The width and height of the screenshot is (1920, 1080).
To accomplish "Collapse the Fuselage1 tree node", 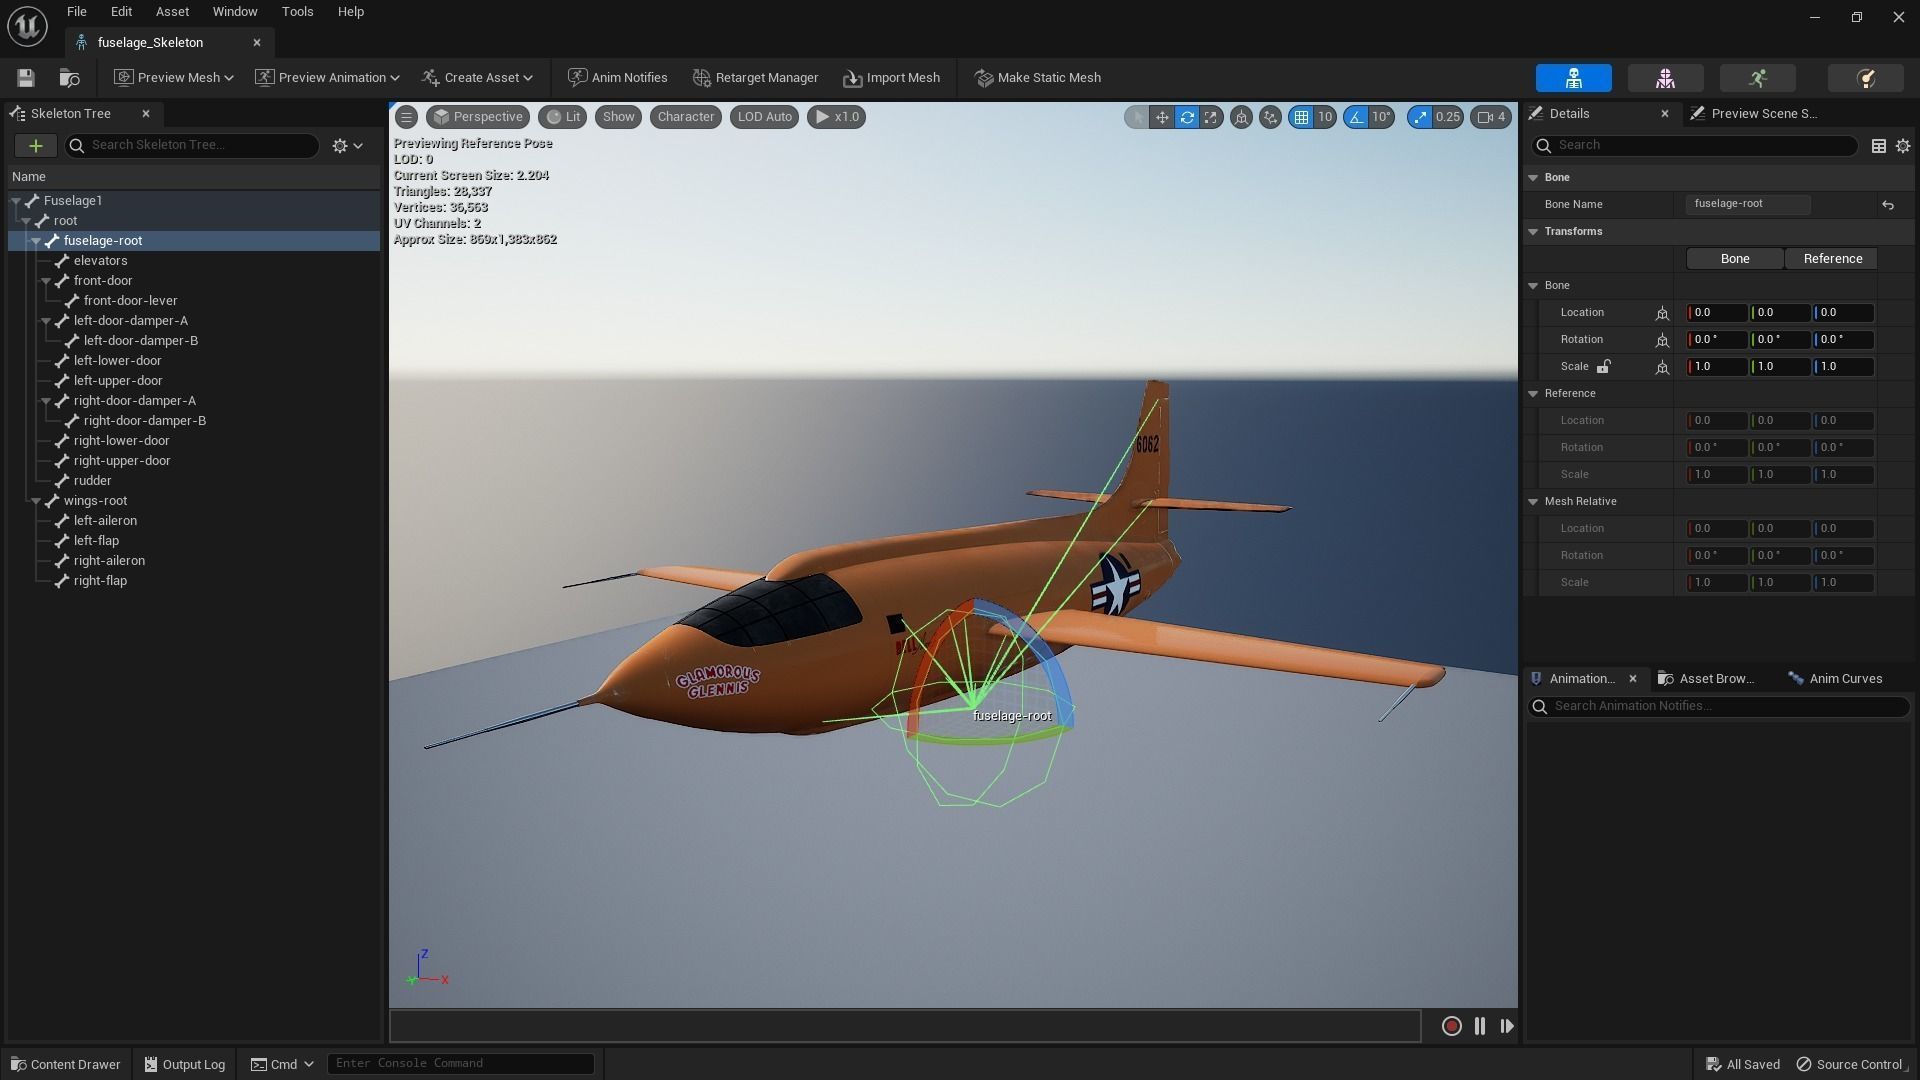I will [x=16, y=201].
